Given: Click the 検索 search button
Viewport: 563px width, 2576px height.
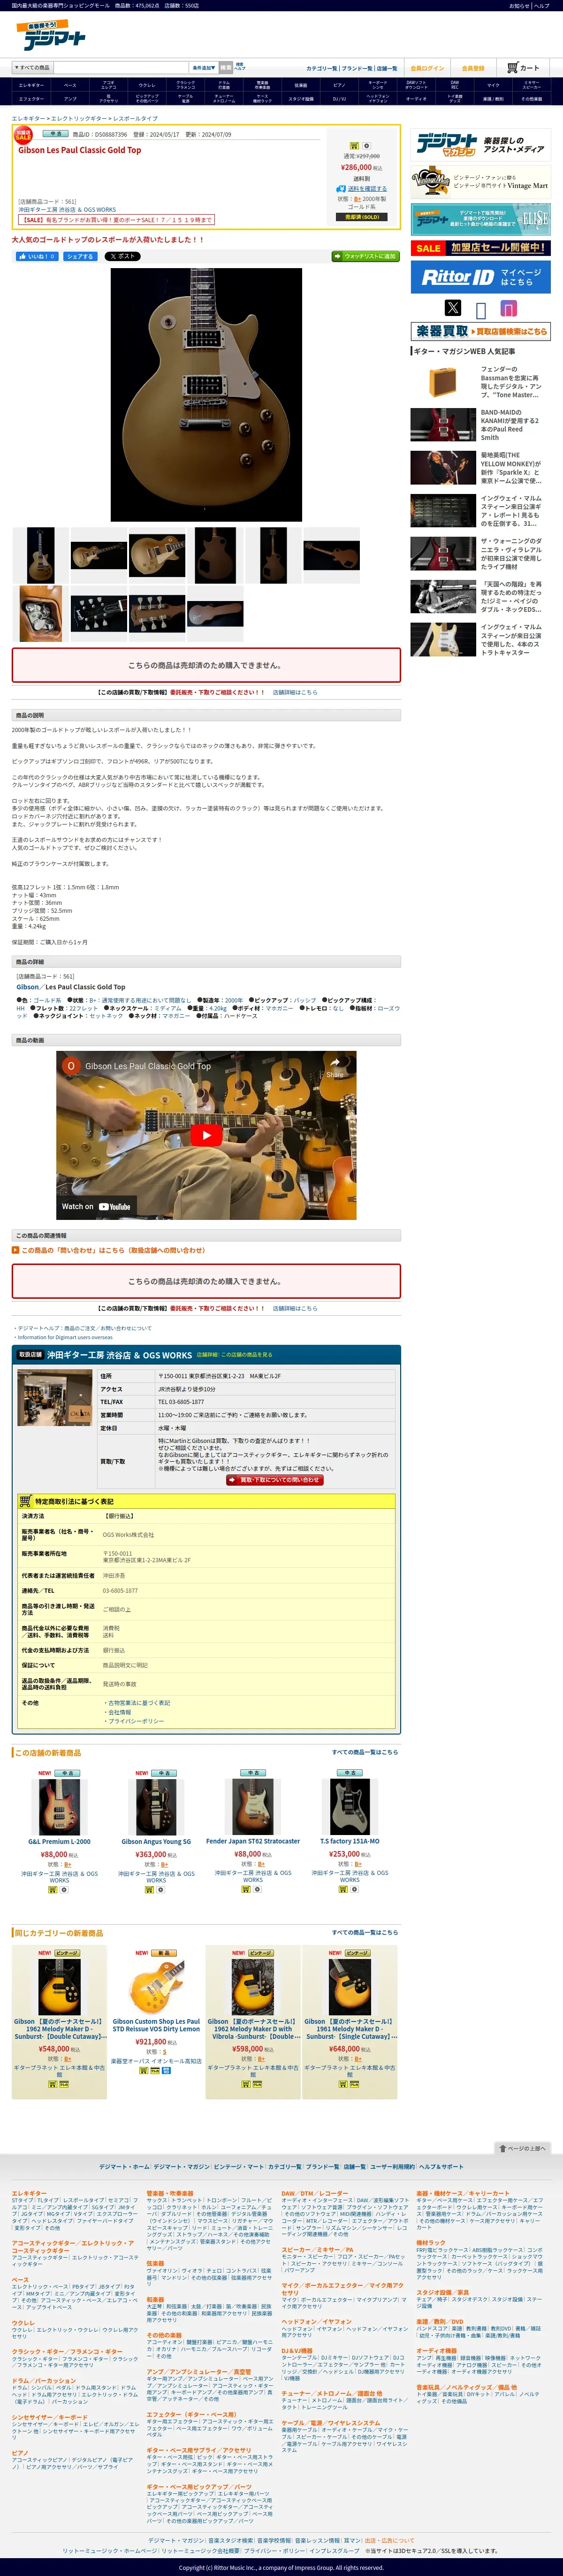Looking at the screenshot, I should tap(225, 68).
